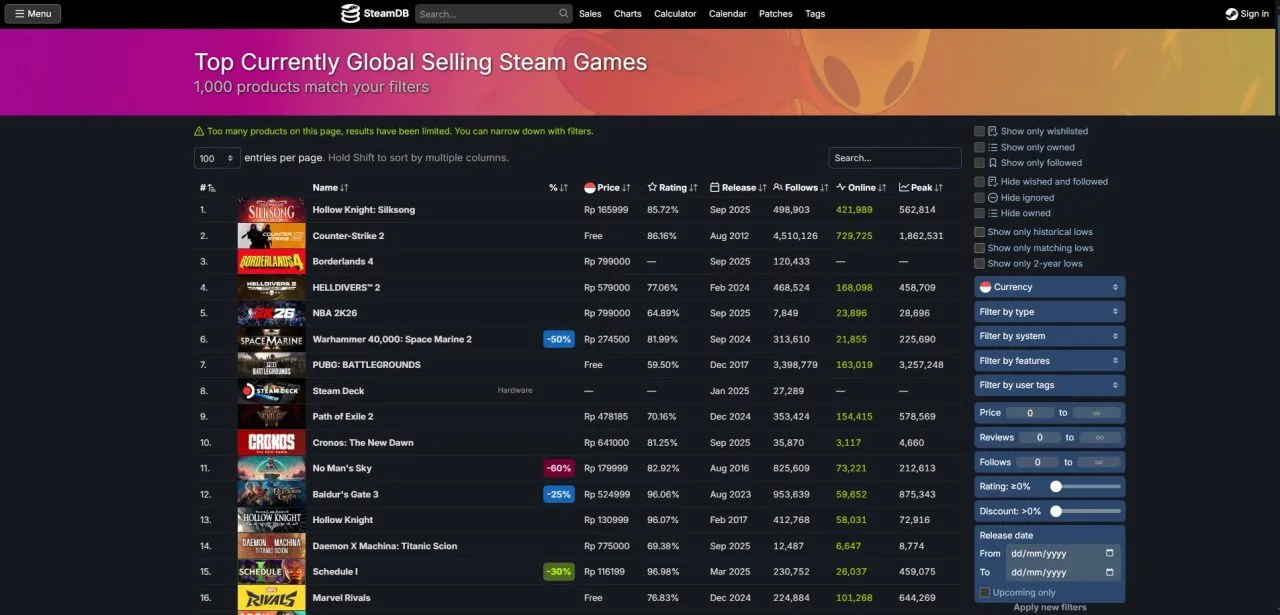Click the table Search input field
Screen dimensions: 1280x615
[x=894, y=157]
